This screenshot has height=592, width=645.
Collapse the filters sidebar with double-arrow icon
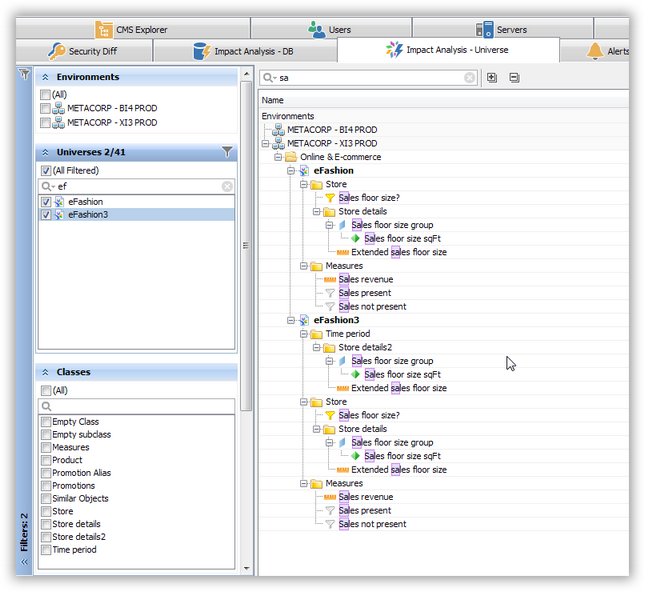click(x=24, y=562)
